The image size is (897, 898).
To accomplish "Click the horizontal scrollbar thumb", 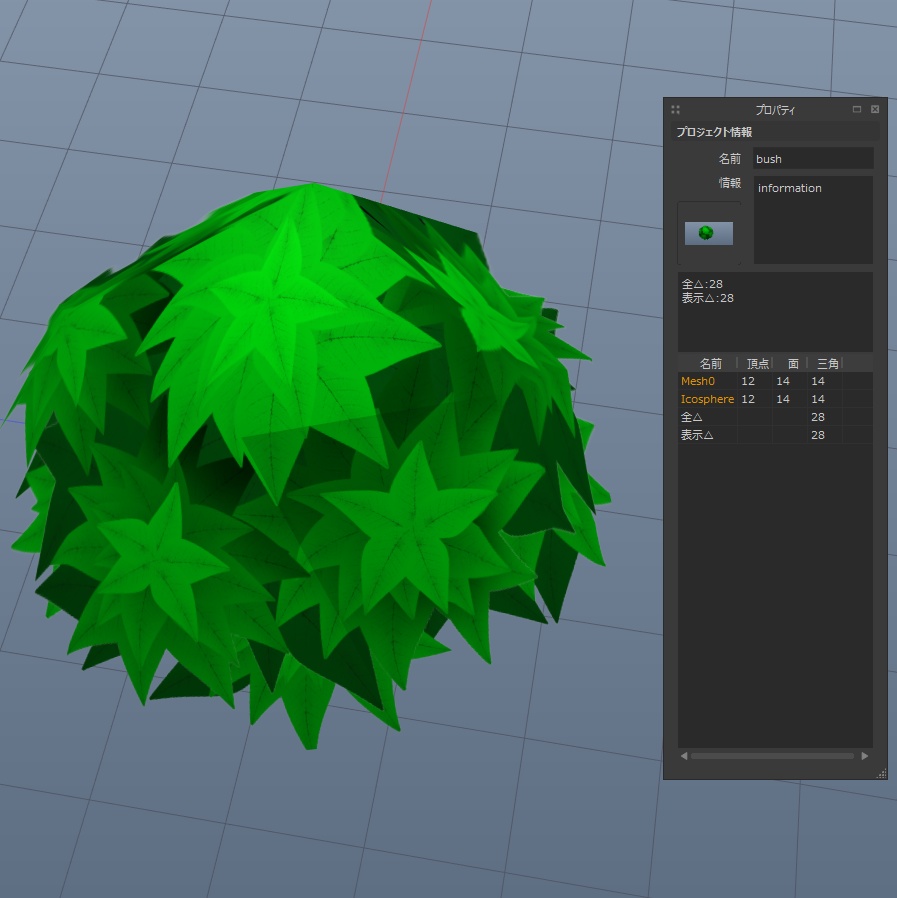I will (770, 756).
